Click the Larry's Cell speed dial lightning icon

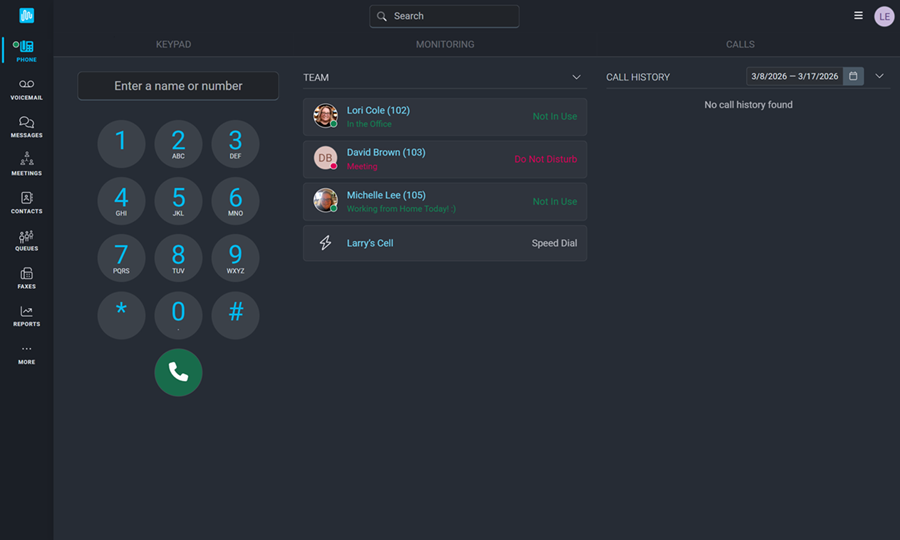325,243
